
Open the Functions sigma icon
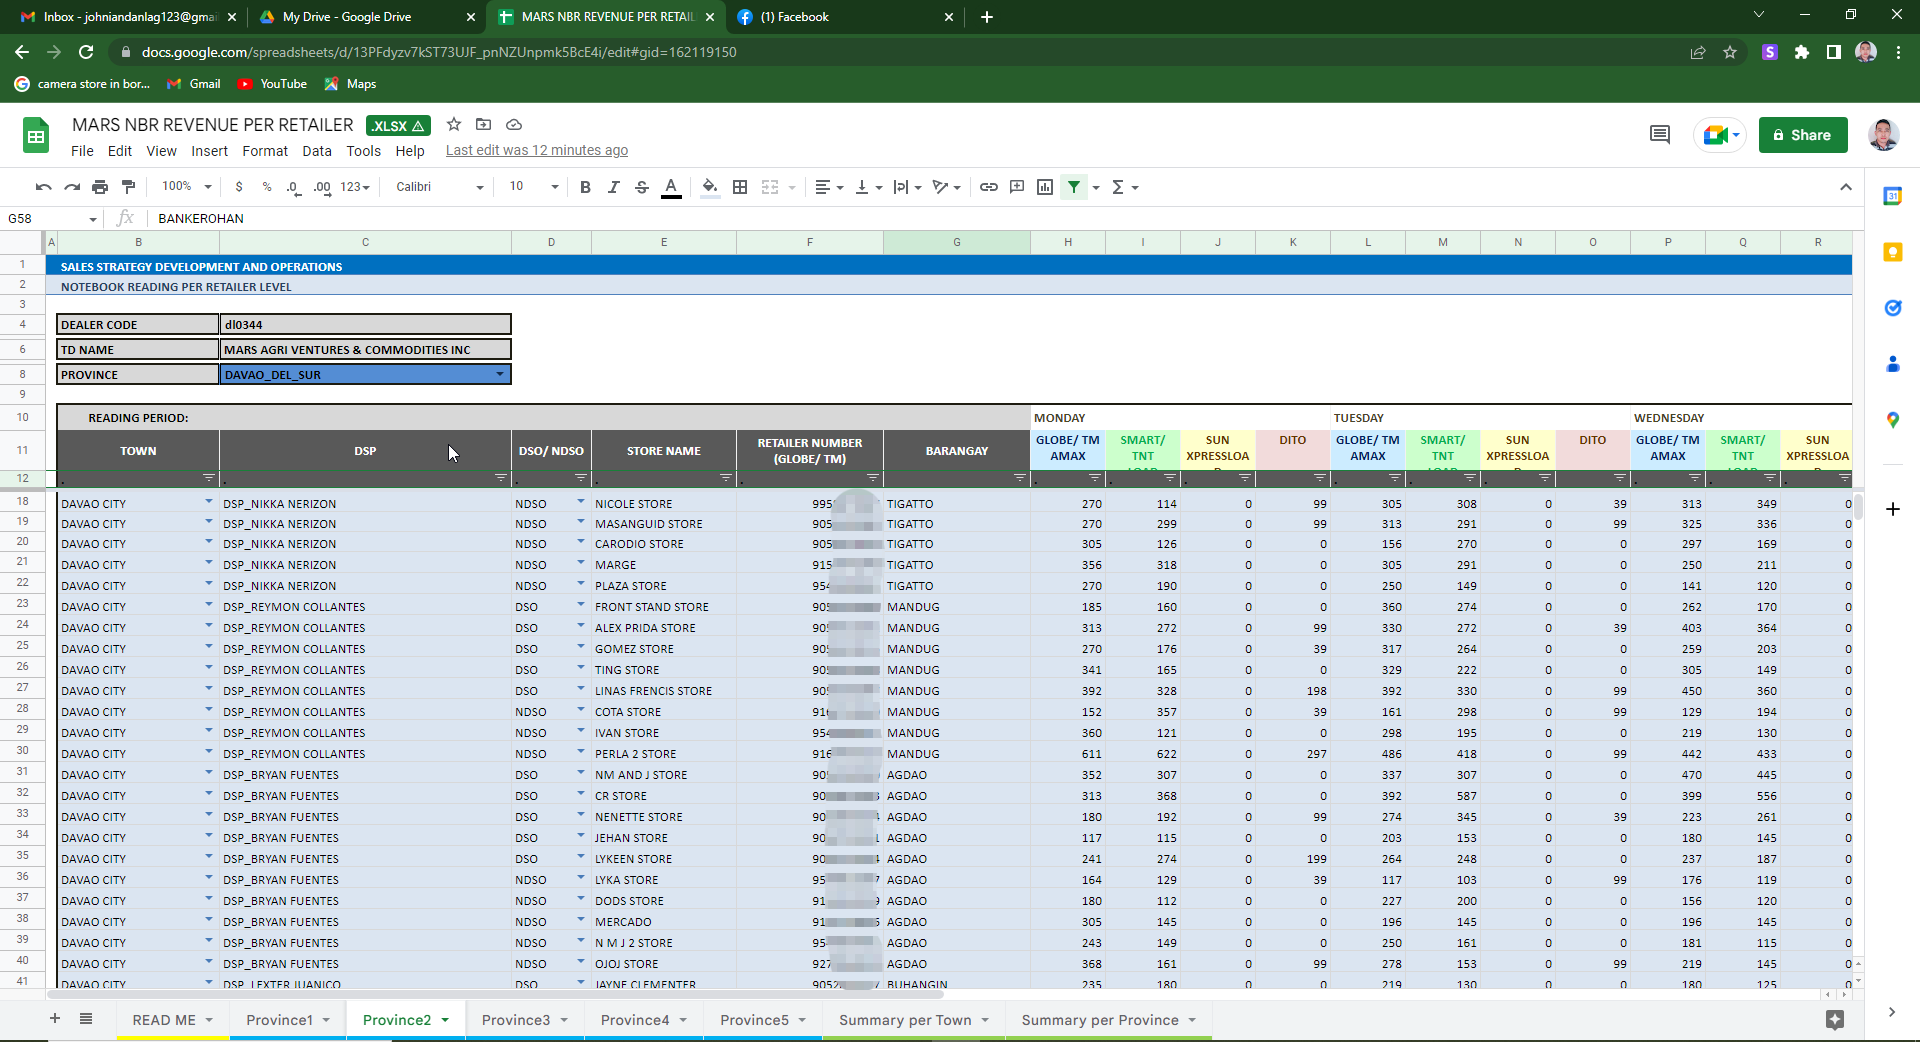[1118, 187]
